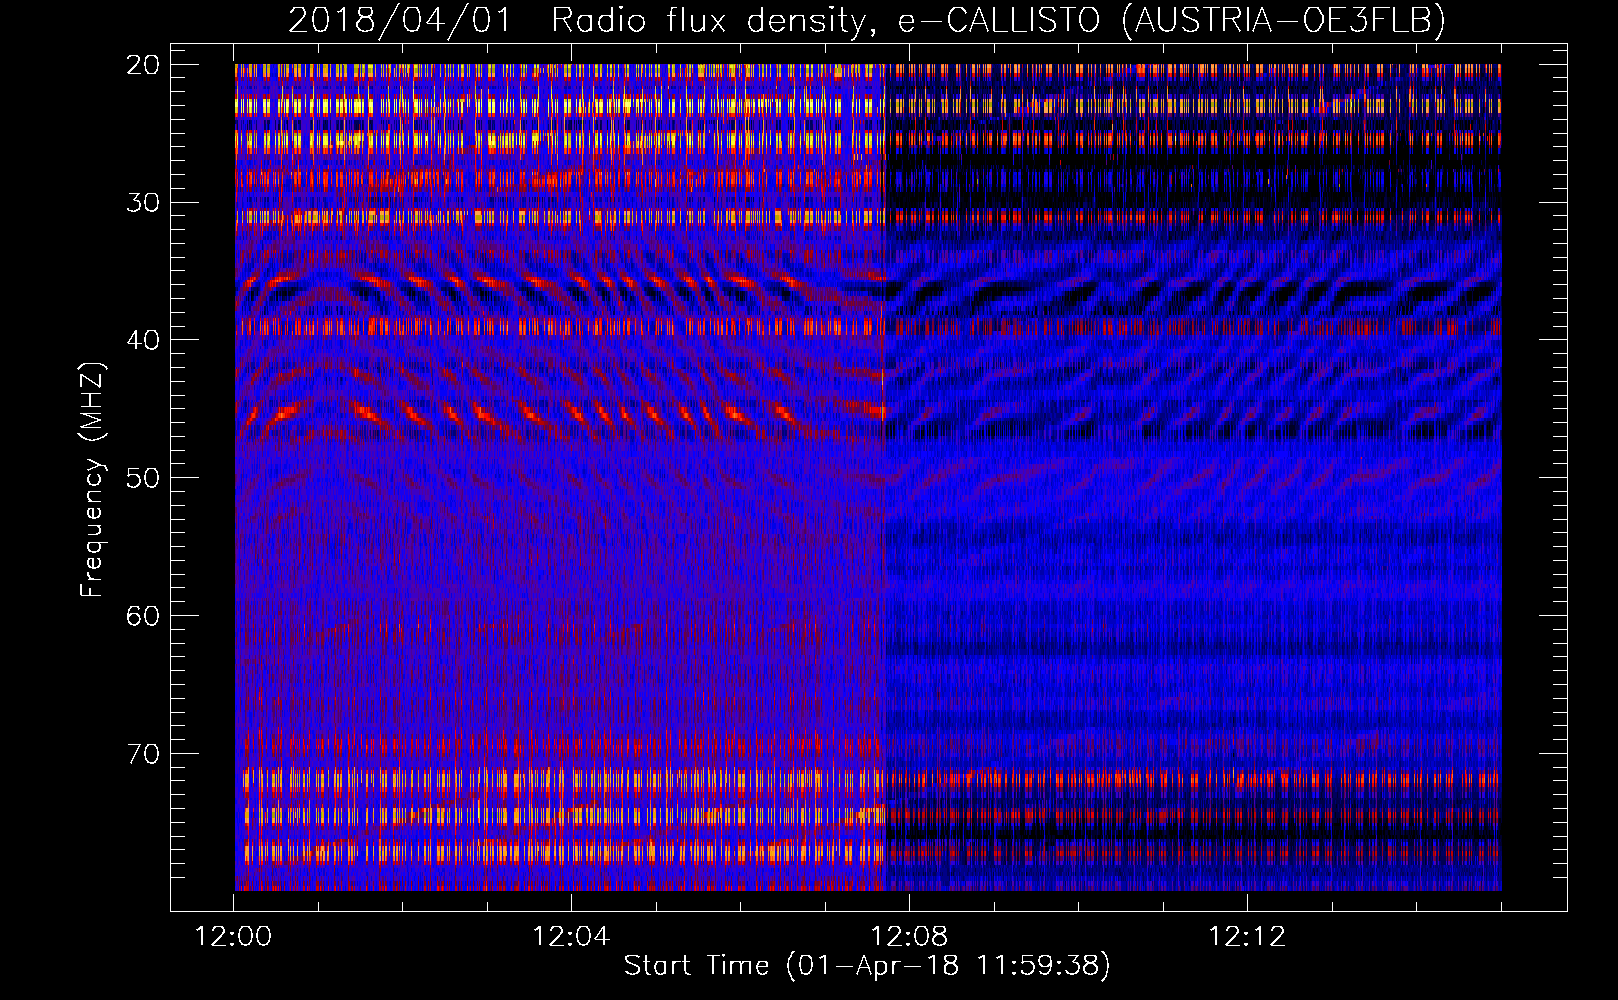Click the 60 MHz frequency tick label
The height and width of the screenshot is (1000, 1618).
click(x=144, y=616)
